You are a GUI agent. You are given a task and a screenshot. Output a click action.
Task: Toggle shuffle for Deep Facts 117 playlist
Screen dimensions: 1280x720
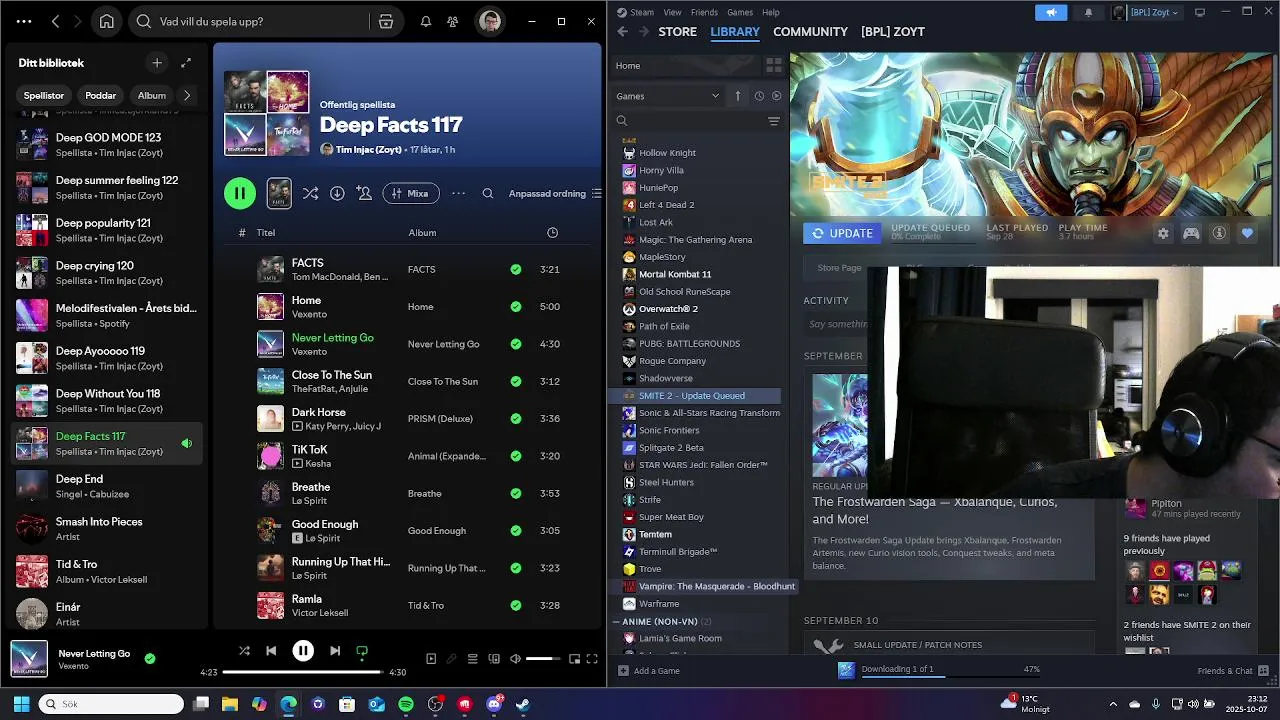(310, 193)
